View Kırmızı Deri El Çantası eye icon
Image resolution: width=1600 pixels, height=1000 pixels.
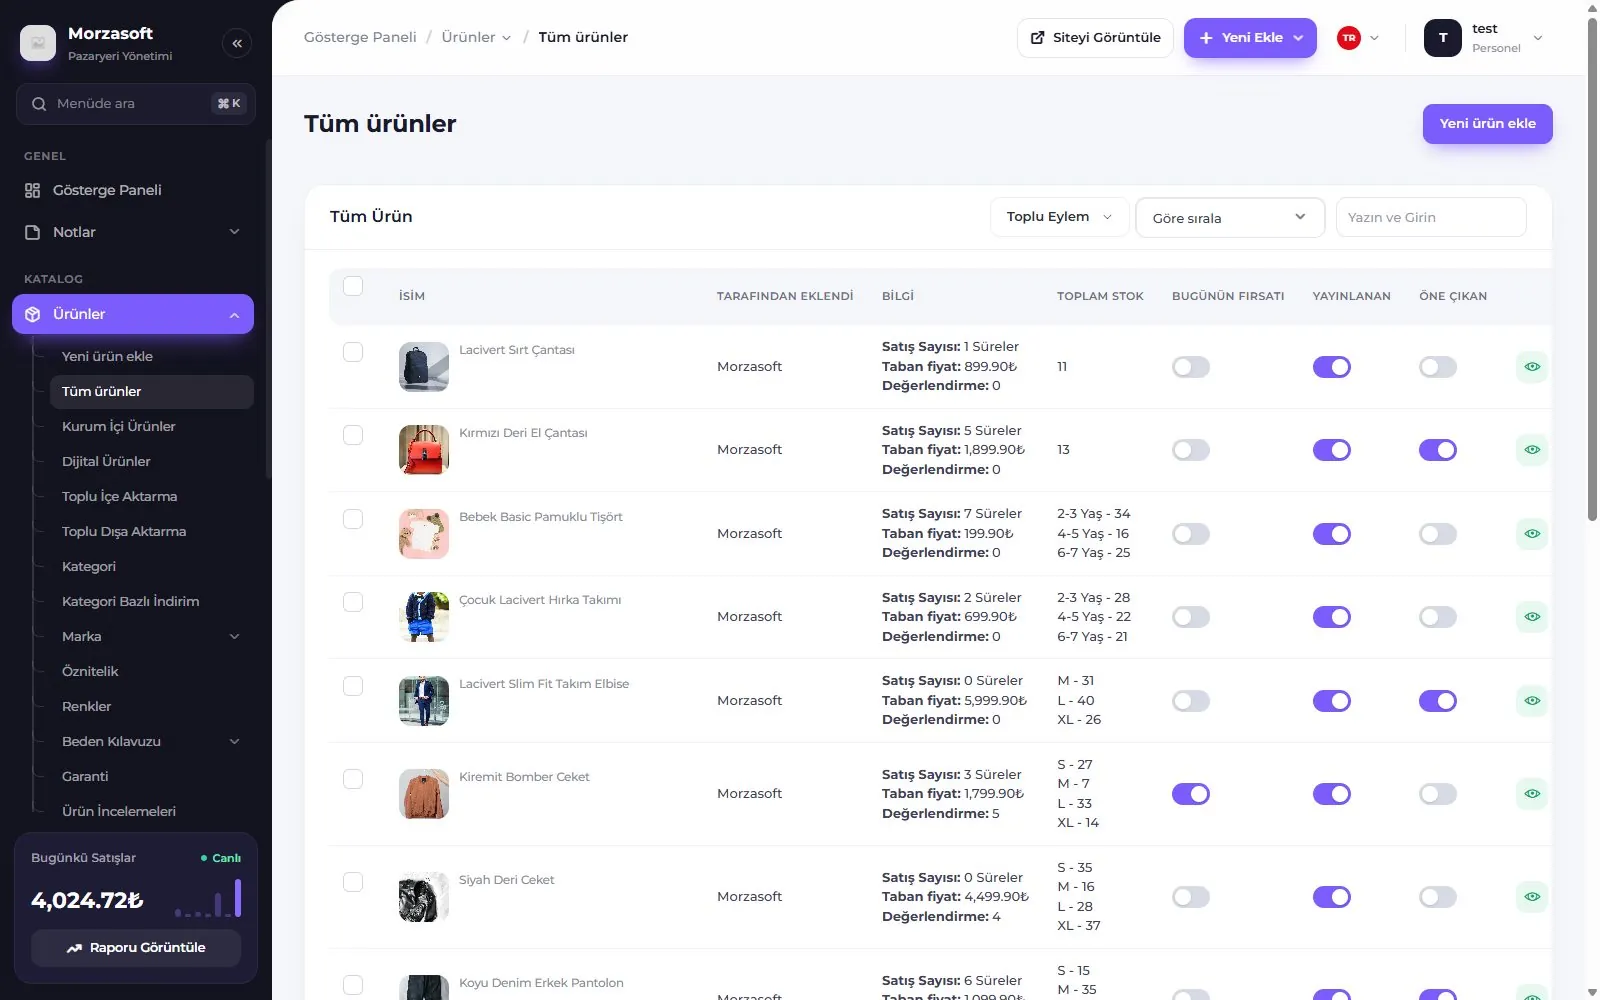click(1532, 450)
